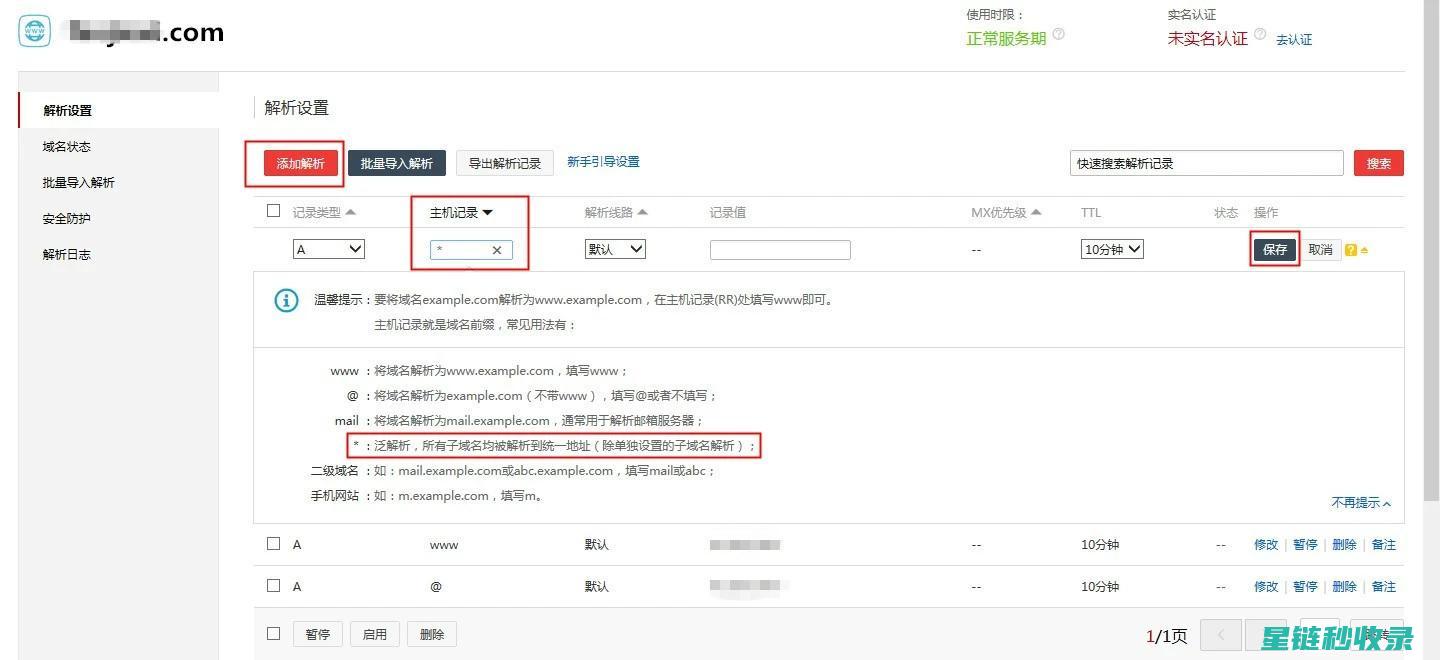Click 暂停 for the @ record

(1305, 587)
